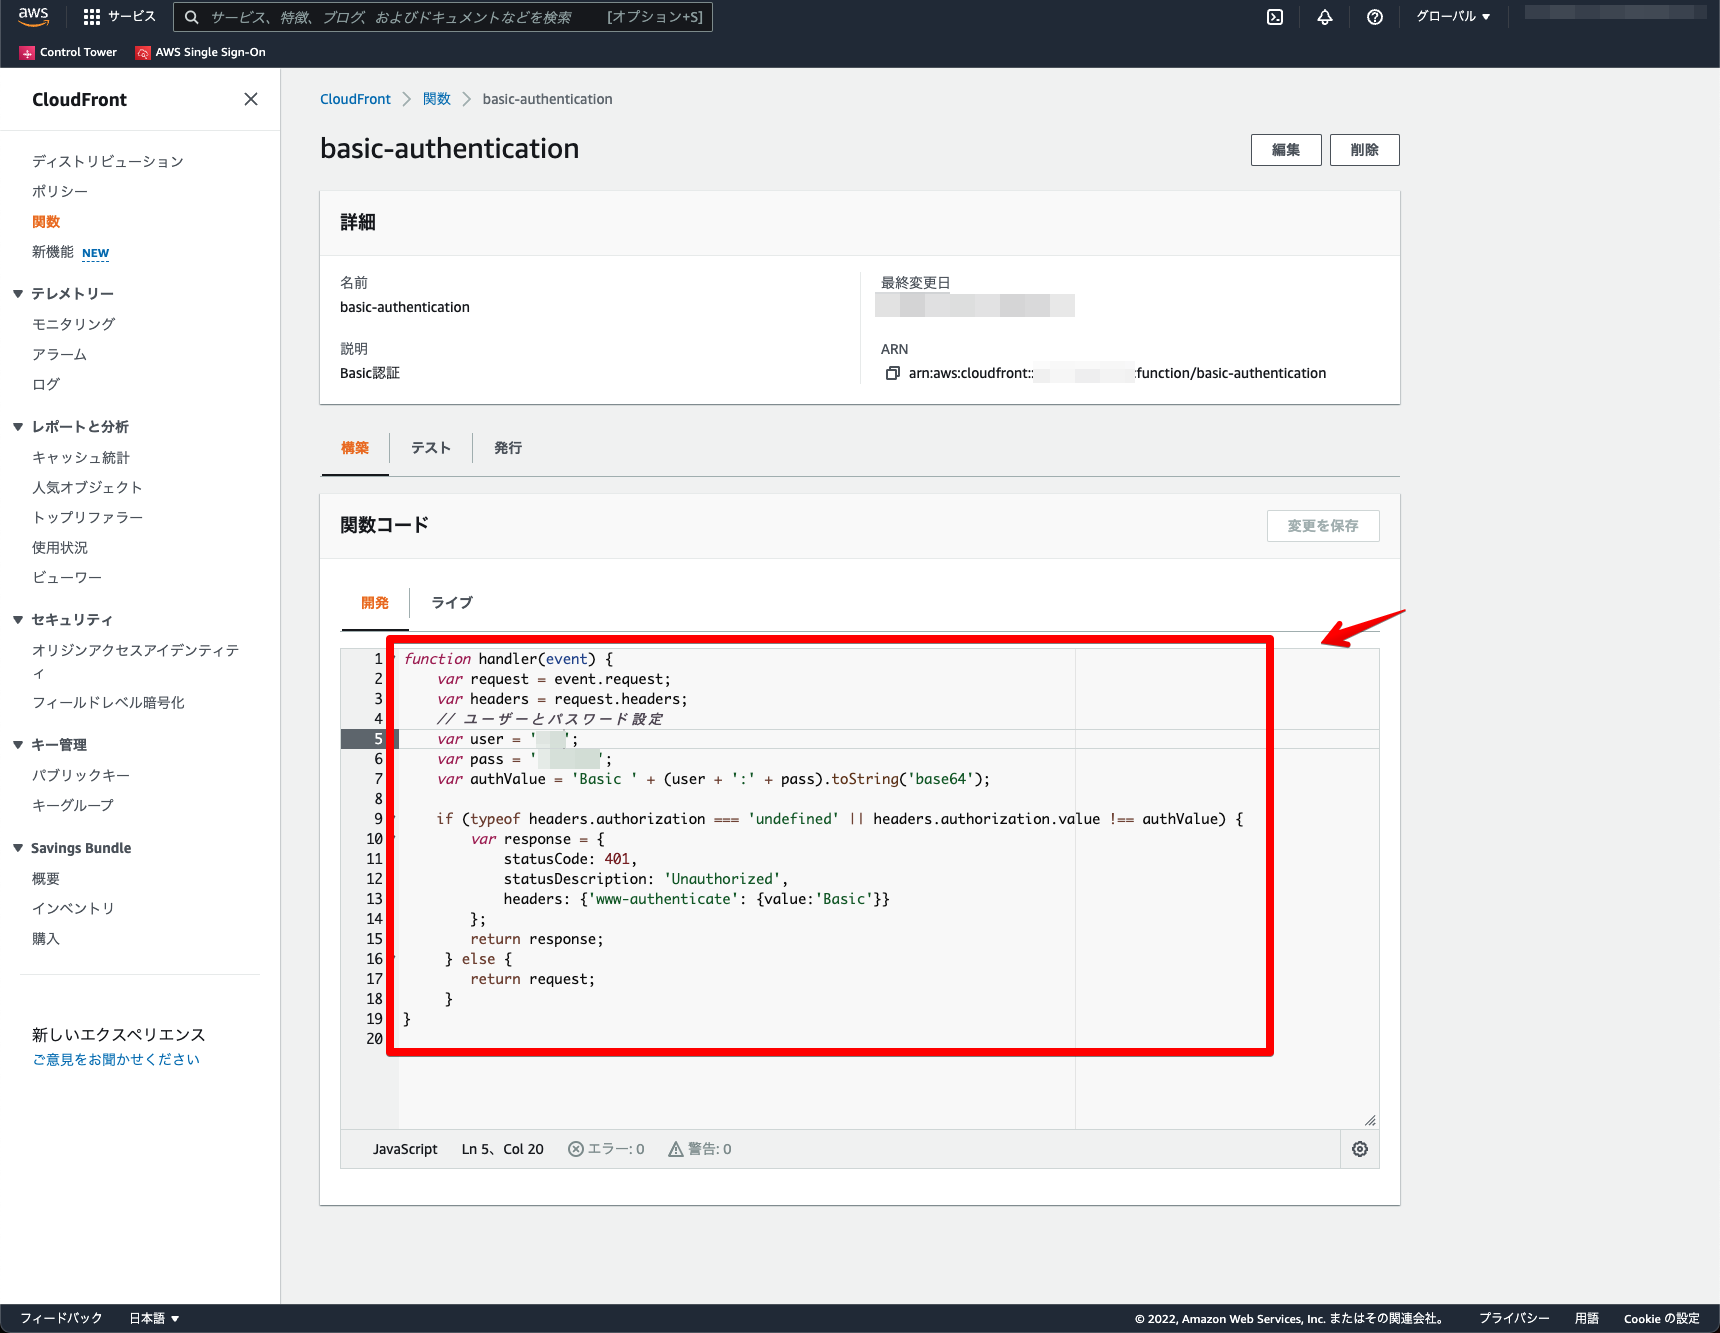Open 用語 footer link

[1587, 1318]
